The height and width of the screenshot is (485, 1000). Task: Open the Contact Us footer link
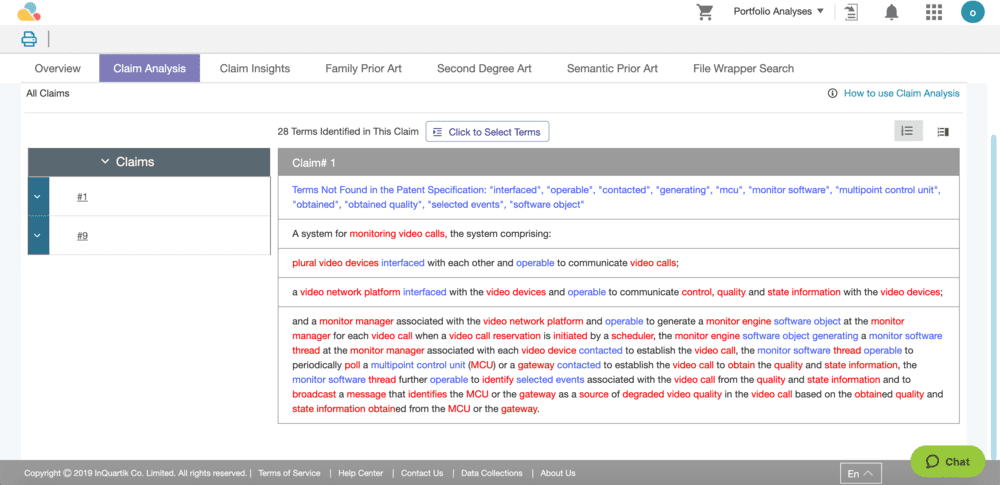(x=422, y=474)
